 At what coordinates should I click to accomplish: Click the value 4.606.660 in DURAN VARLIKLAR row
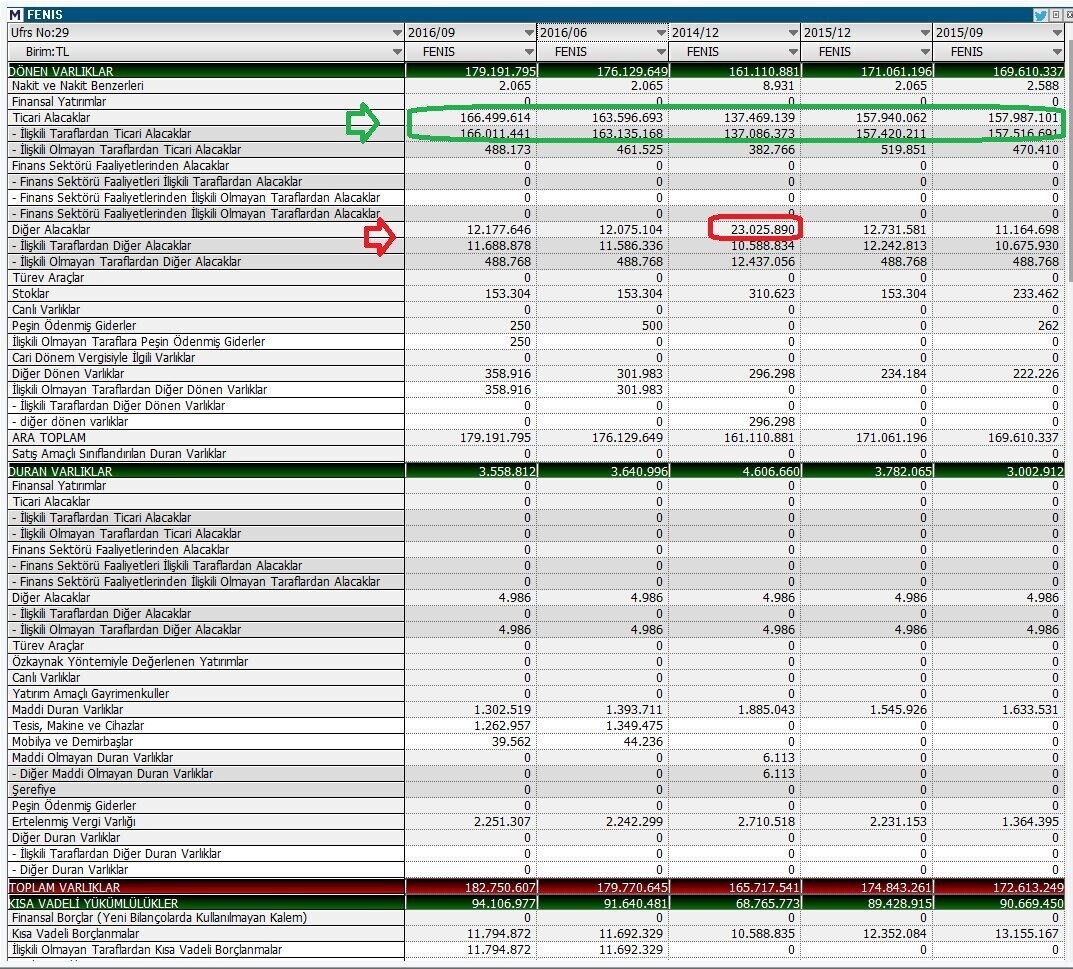point(771,471)
